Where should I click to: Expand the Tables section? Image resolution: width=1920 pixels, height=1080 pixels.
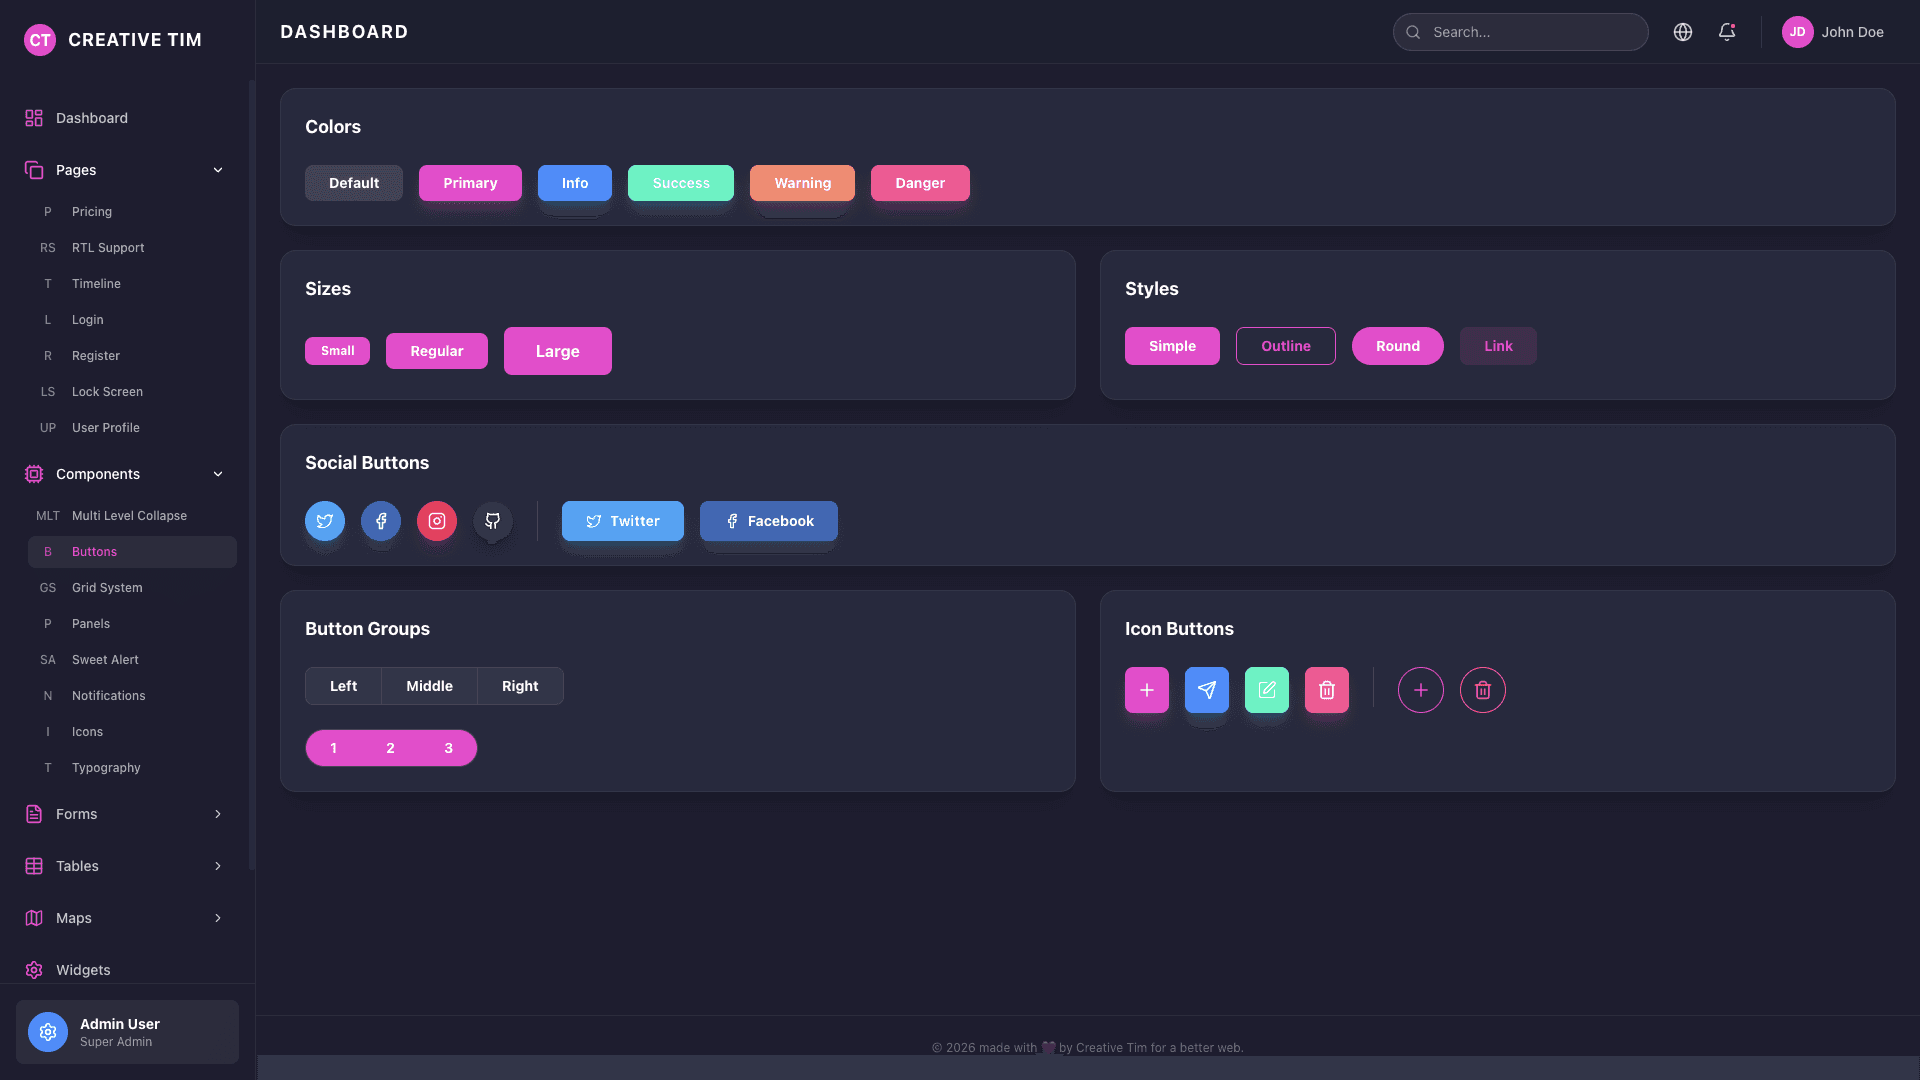pyautogui.click(x=122, y=866)
